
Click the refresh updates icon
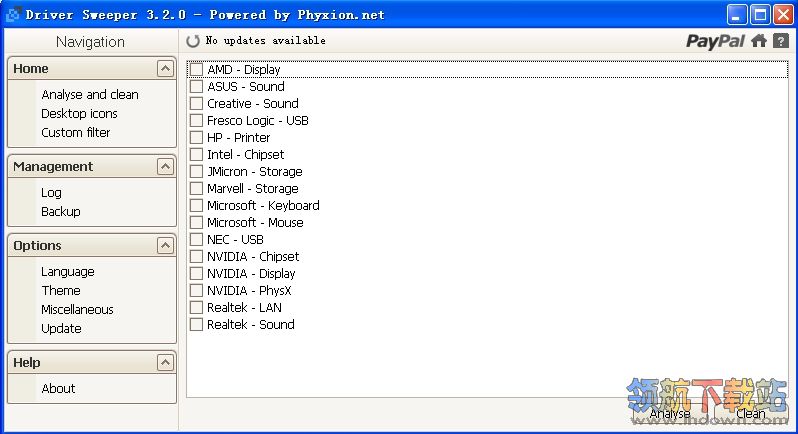coord(193,41)
